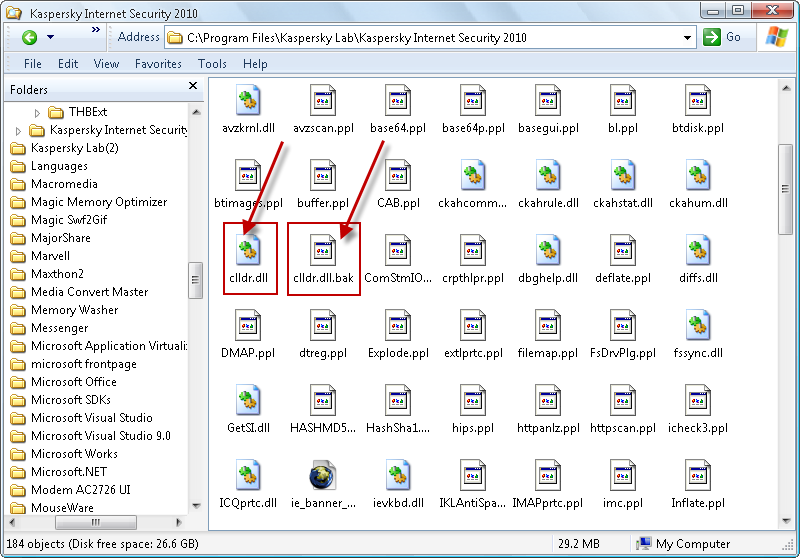Select the ICQprtc.dll file icon
This screenshot has height=558, width=800.
248,475
